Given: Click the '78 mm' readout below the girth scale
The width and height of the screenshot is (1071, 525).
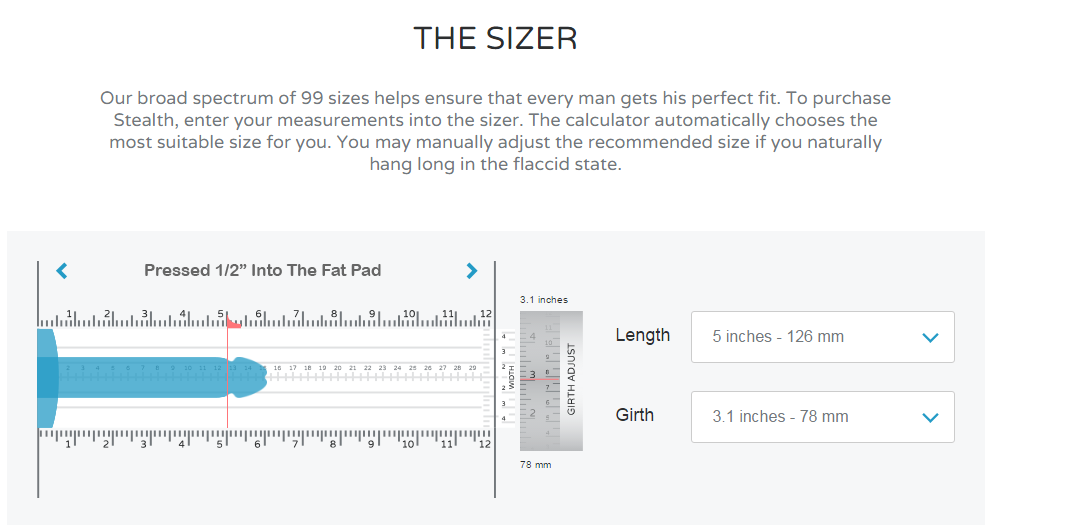Looking at the screenshot, I should pyautogui.click(x=536, y=465).
